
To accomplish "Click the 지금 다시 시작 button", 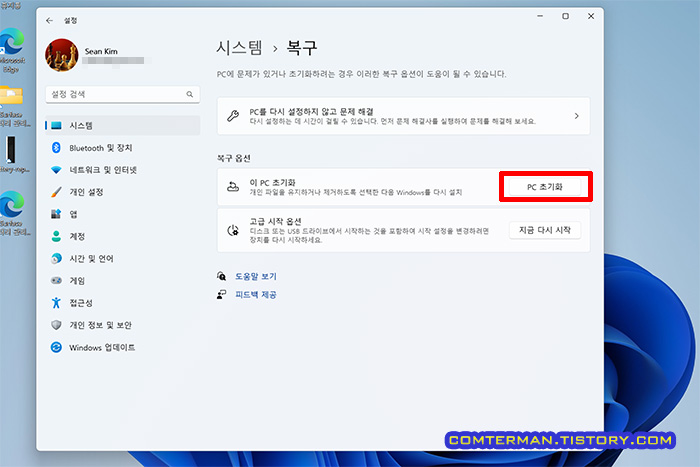I will pyautogui.click(x=545, y=230).
